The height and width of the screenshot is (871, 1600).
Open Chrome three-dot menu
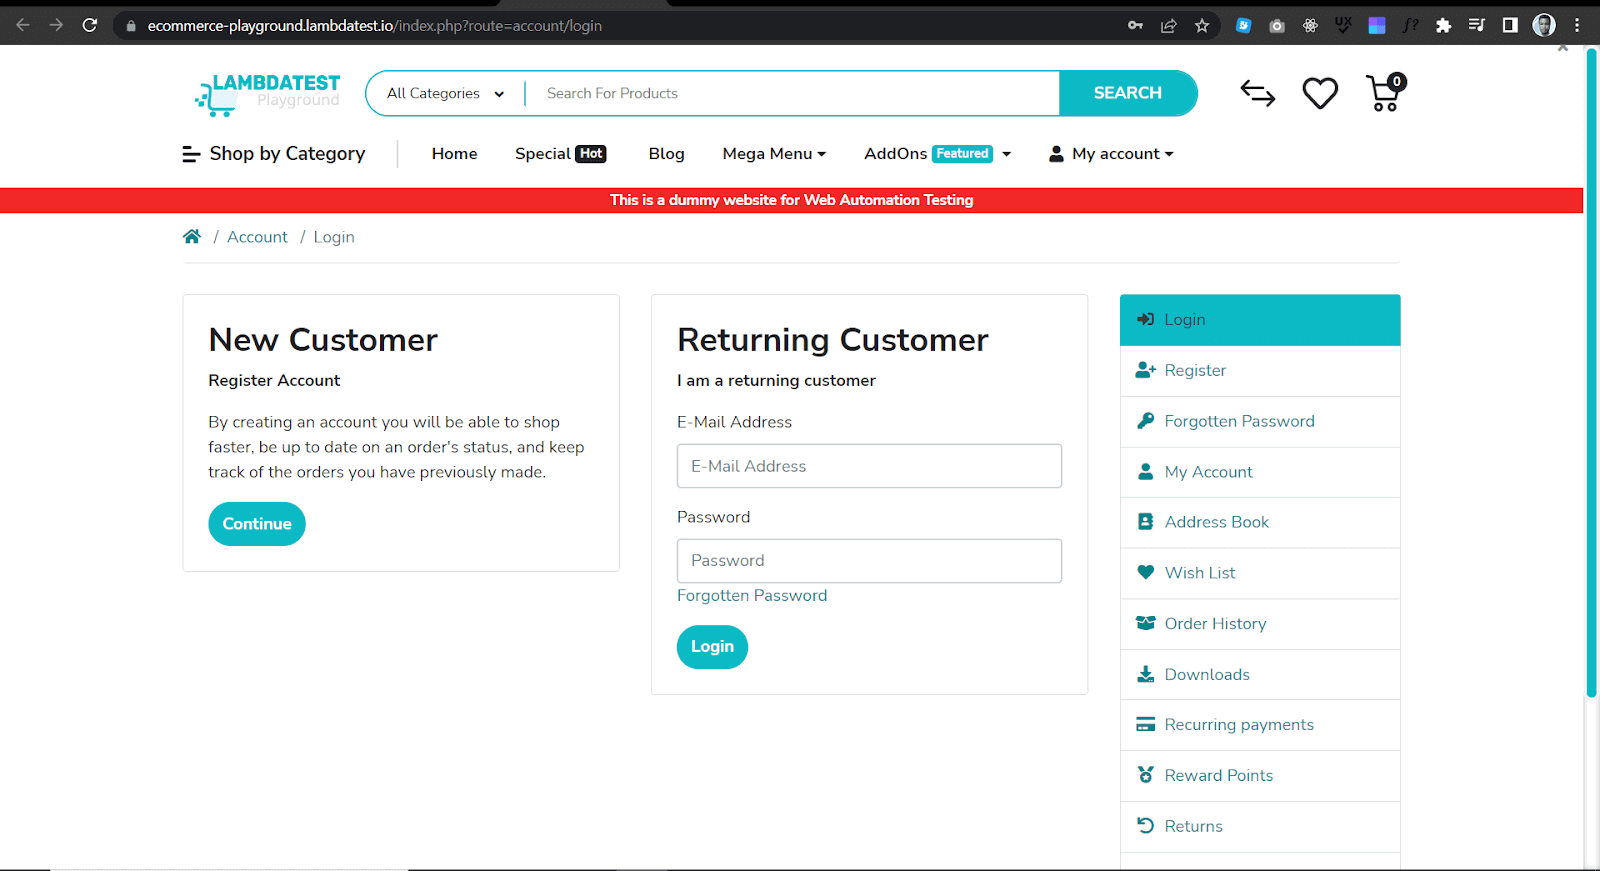(x=1577, y=26)
